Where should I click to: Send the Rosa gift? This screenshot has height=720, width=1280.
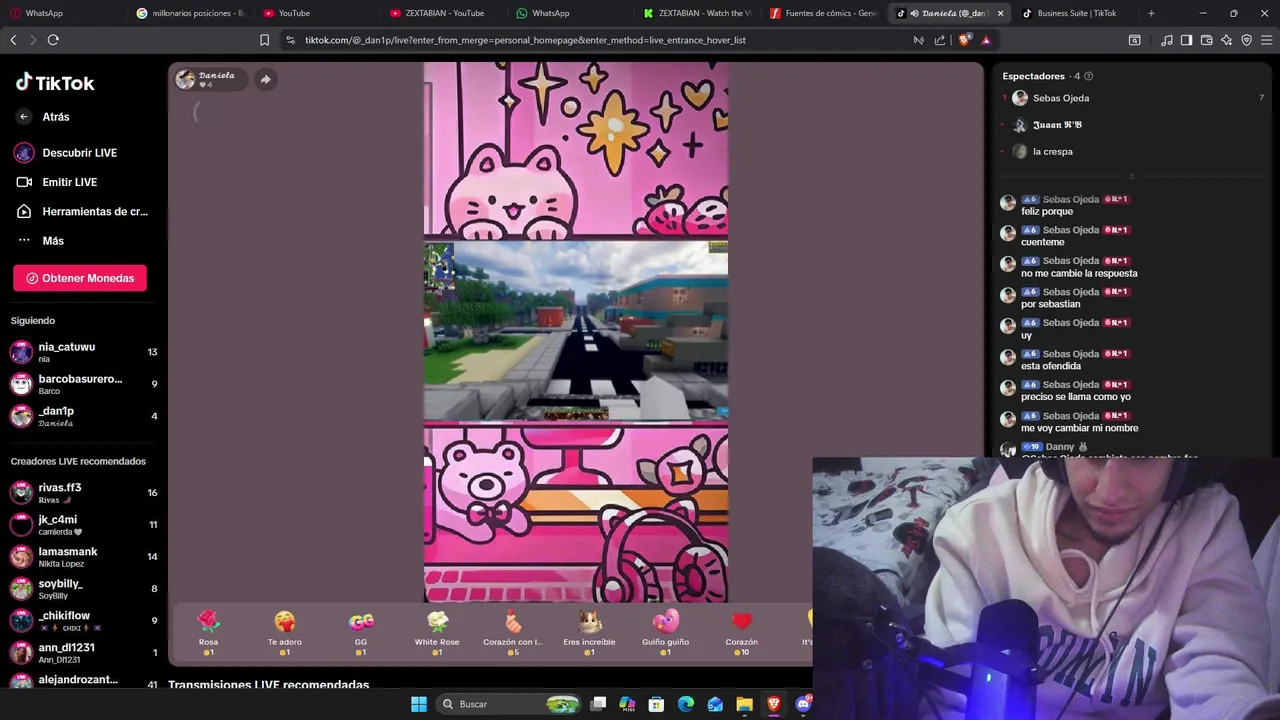tap(208, 632)
